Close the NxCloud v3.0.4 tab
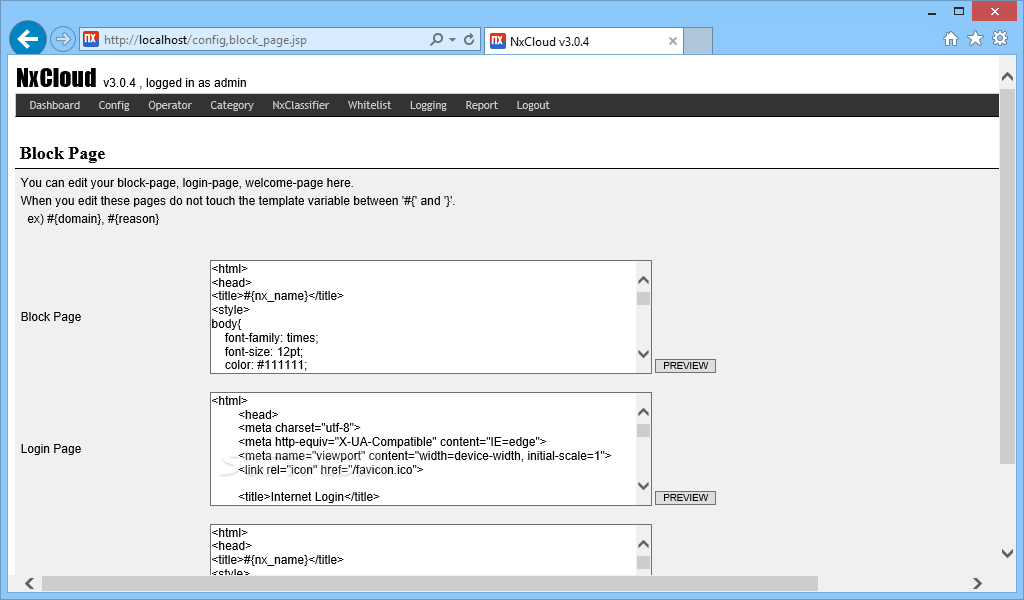This screenshot has width=1024, height=600. [x=673, y=41]
